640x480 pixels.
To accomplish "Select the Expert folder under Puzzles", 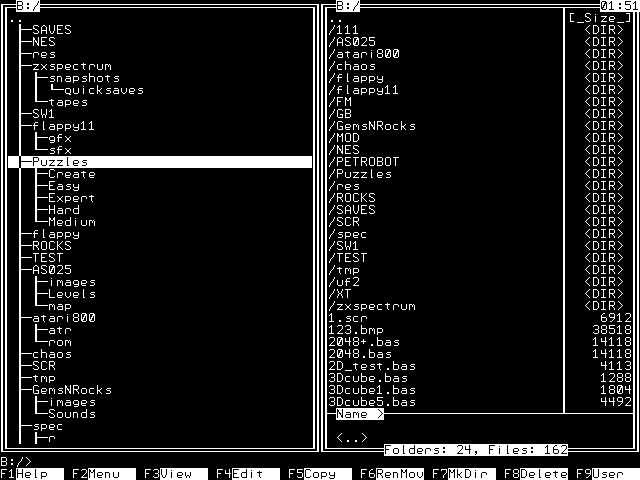I will pyautogui.click(x=72, y=198).
